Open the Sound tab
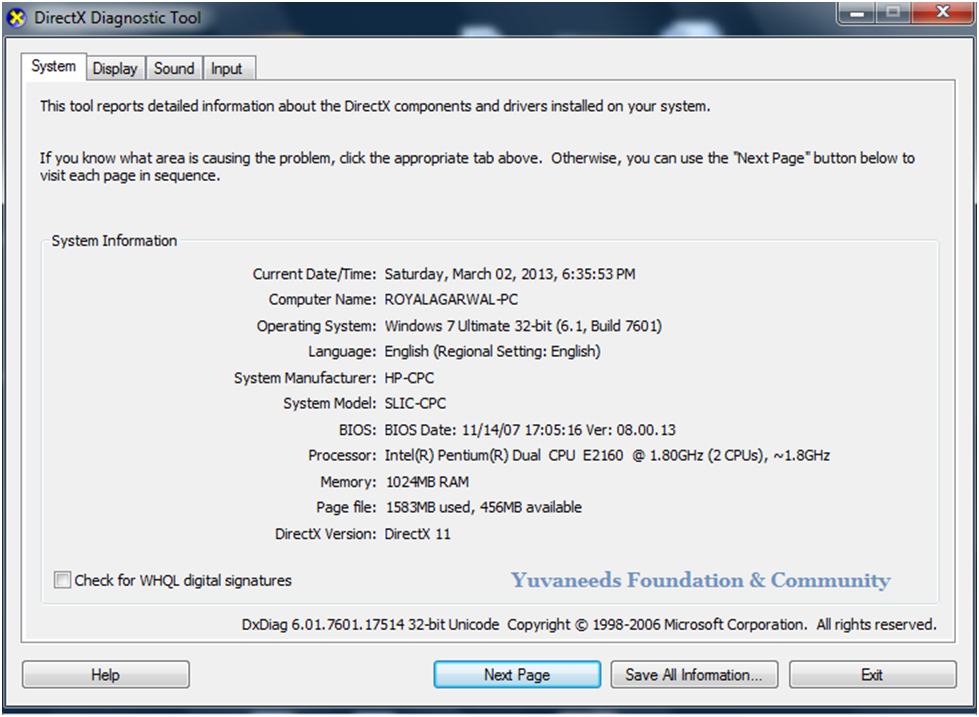979x717 pixels. click(x=174, y=67)
